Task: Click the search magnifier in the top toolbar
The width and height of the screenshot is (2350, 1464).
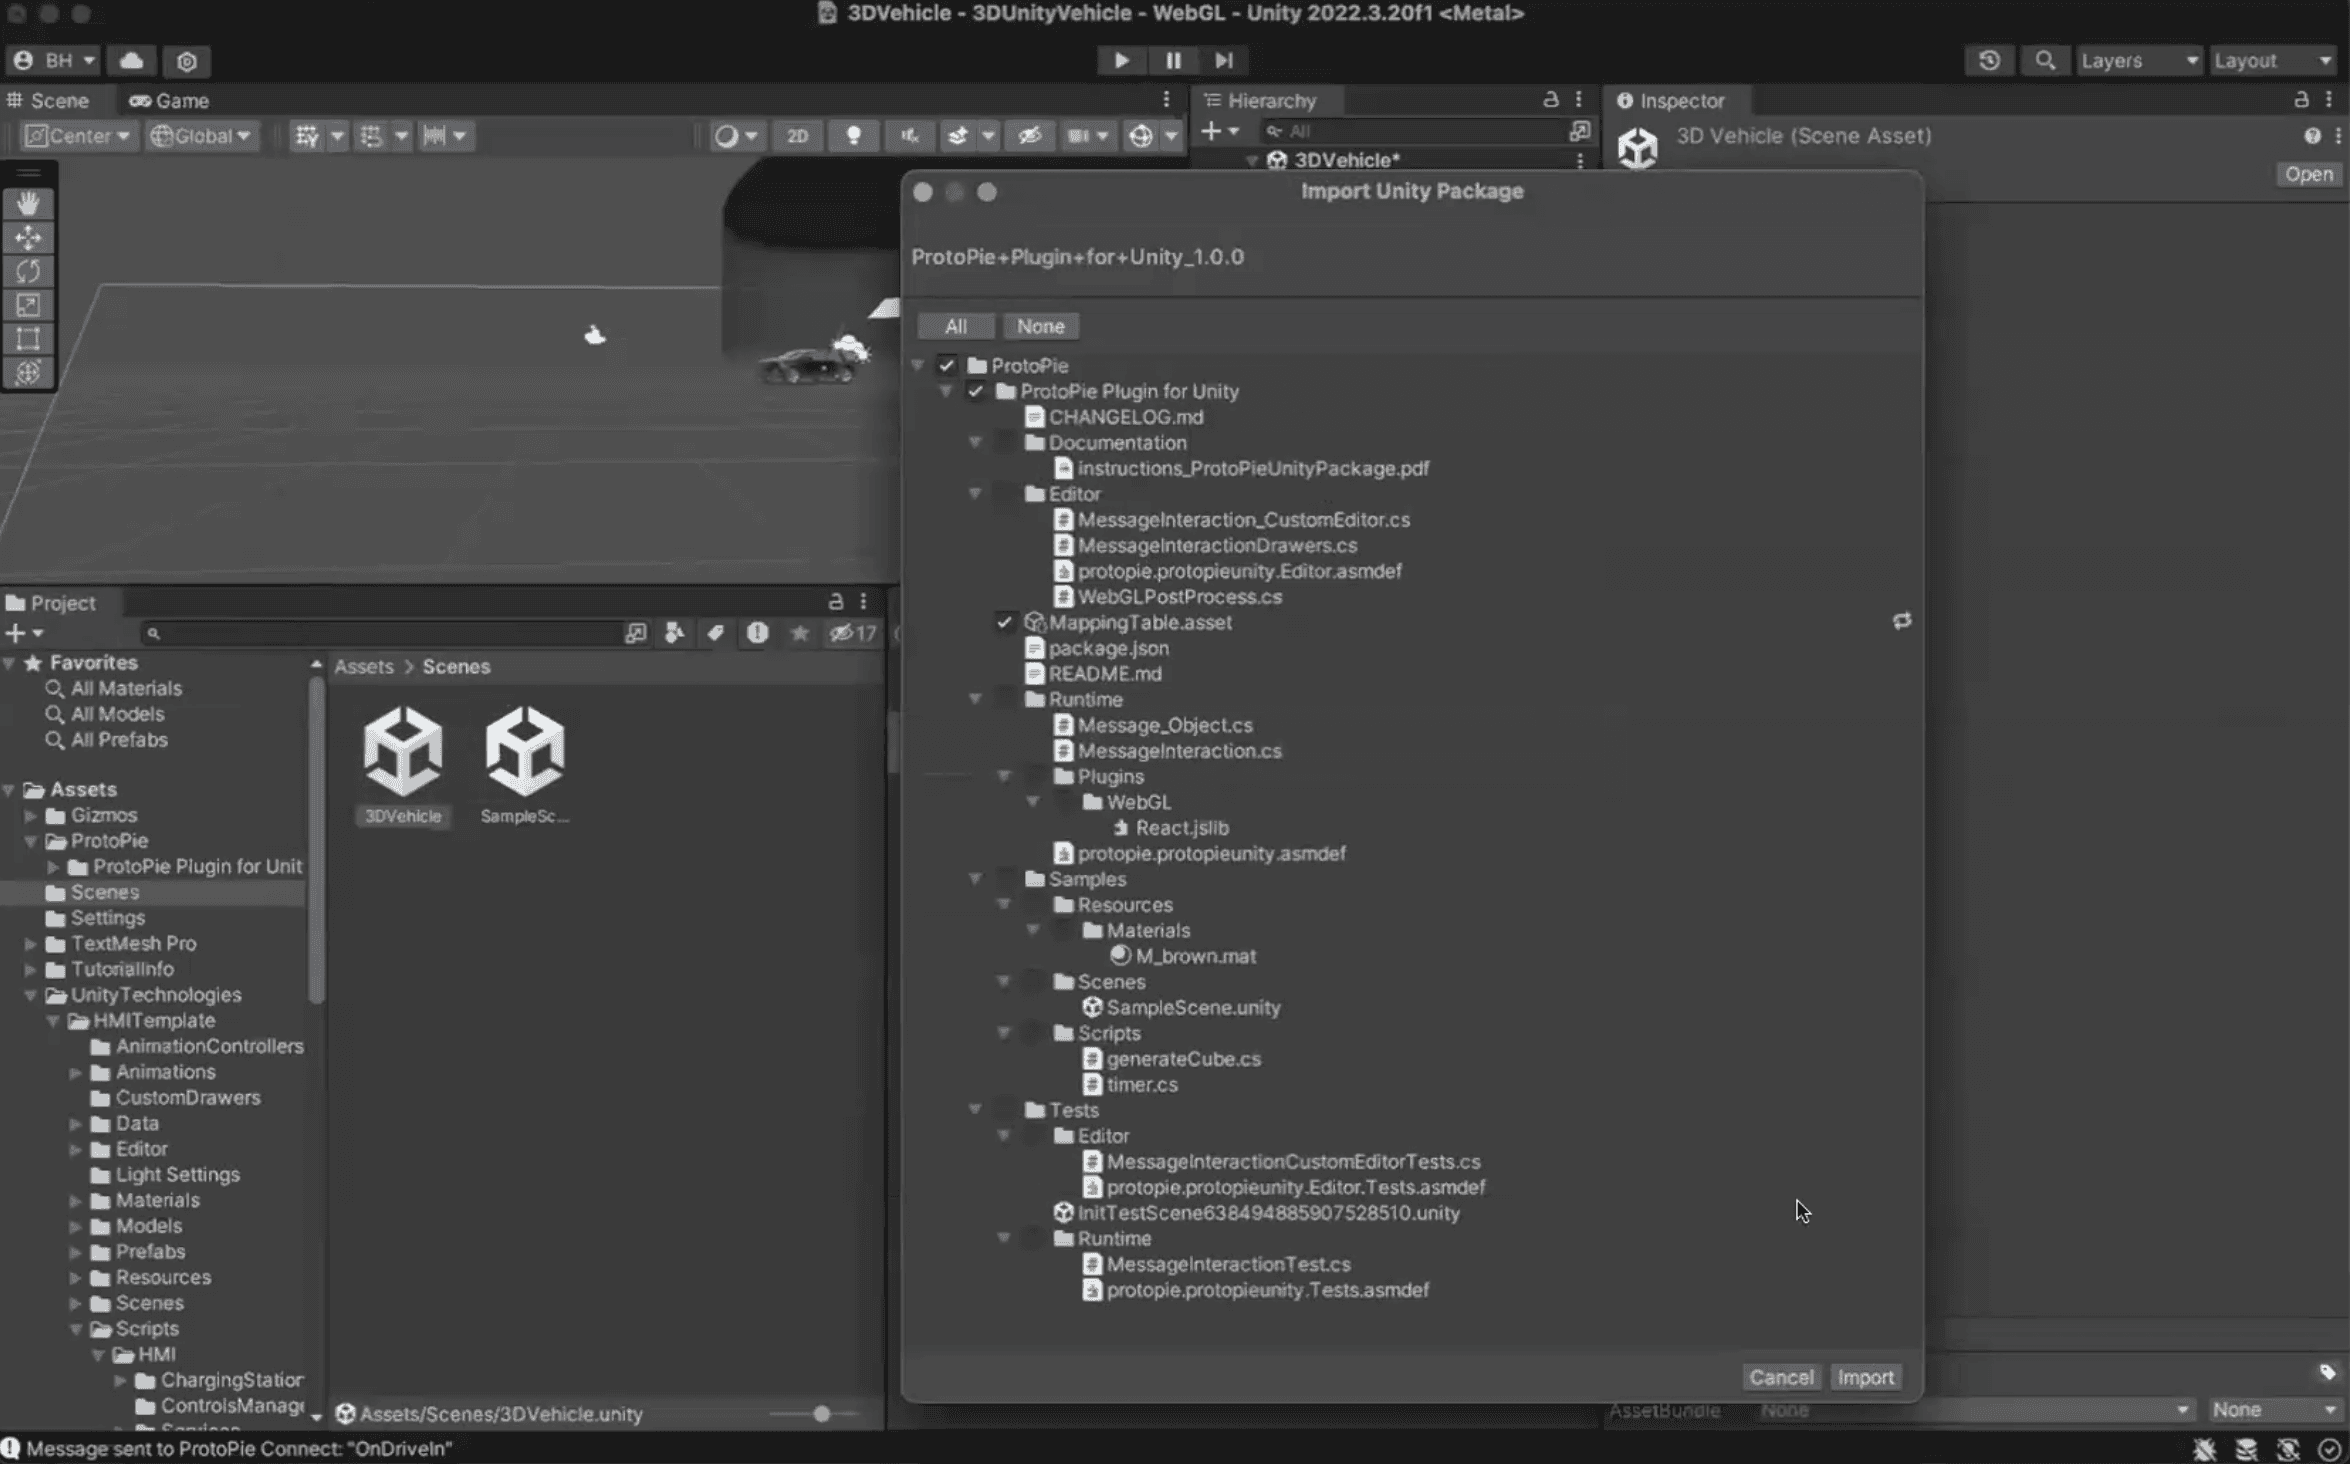Action: pyautogui.click(x=2045, y=61)
